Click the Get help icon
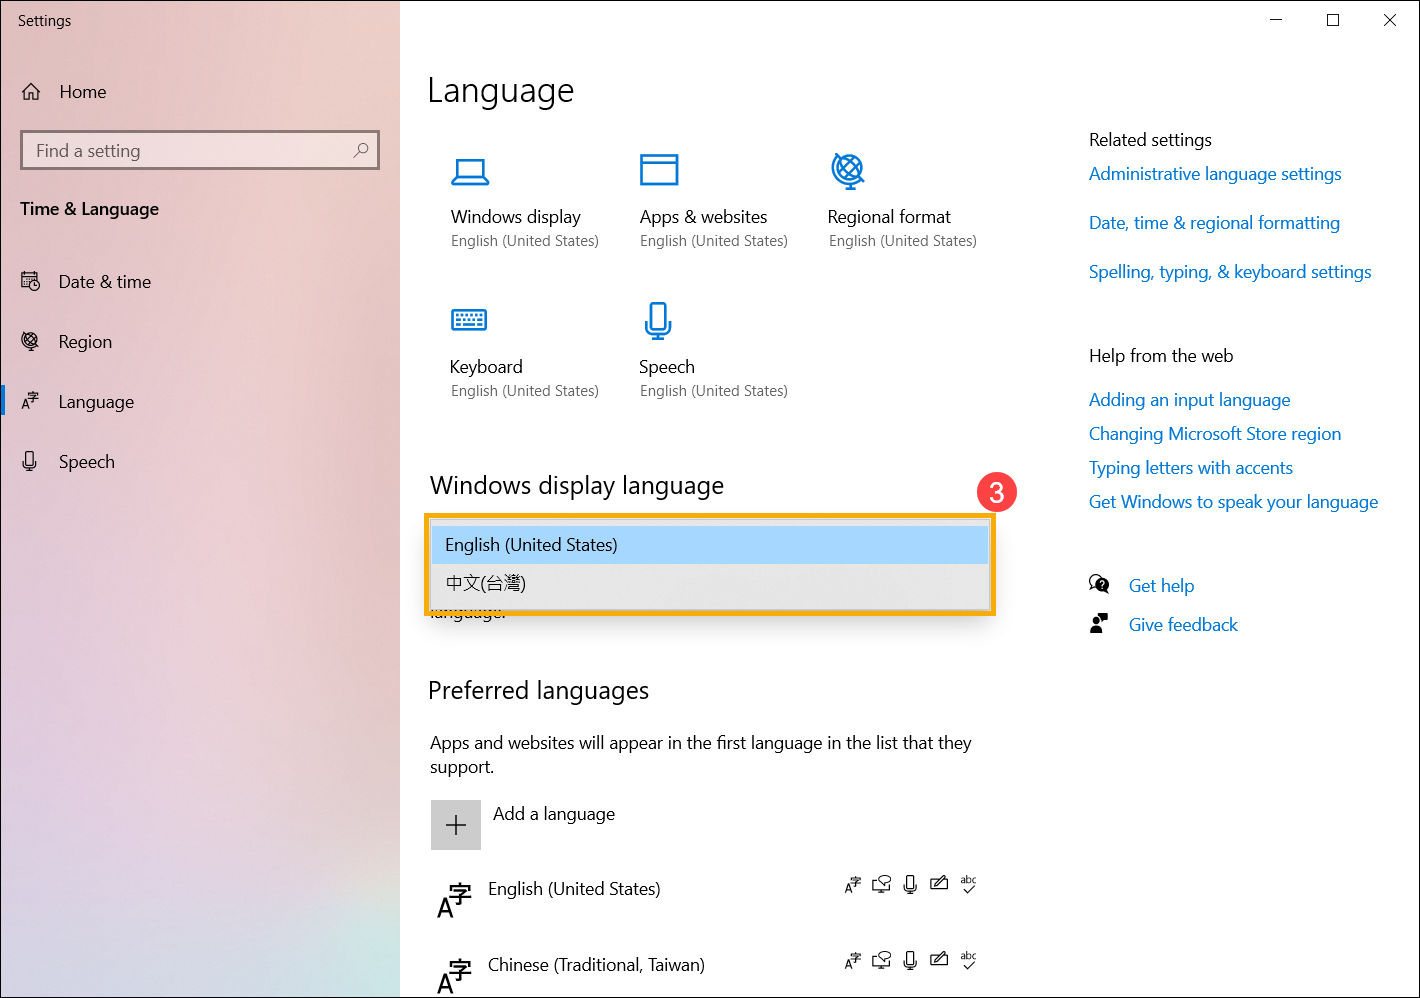 [1099, 584]
